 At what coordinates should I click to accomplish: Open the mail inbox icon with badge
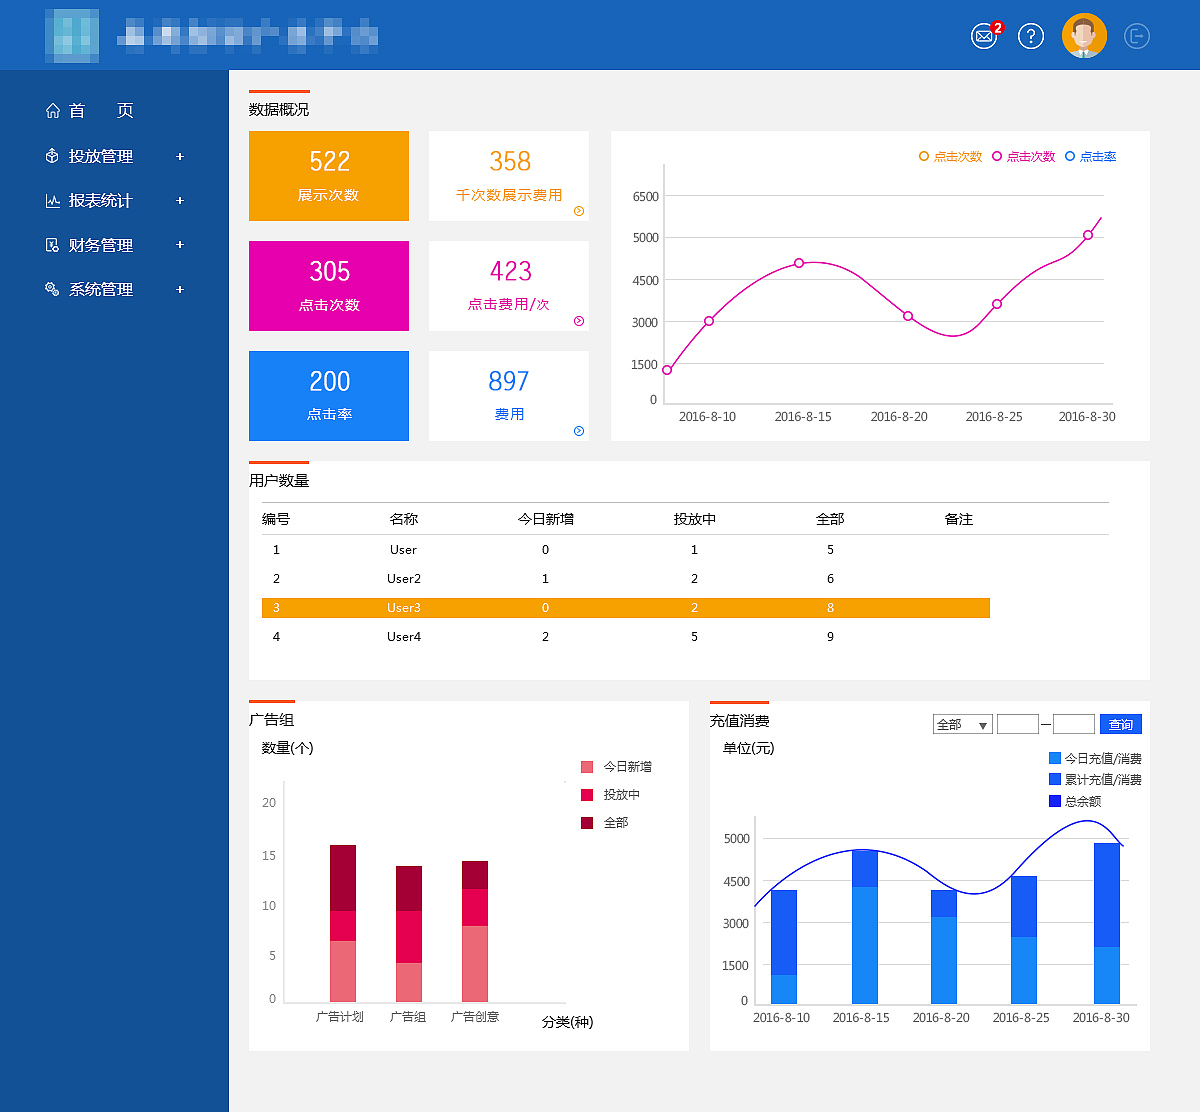point(985,37)
